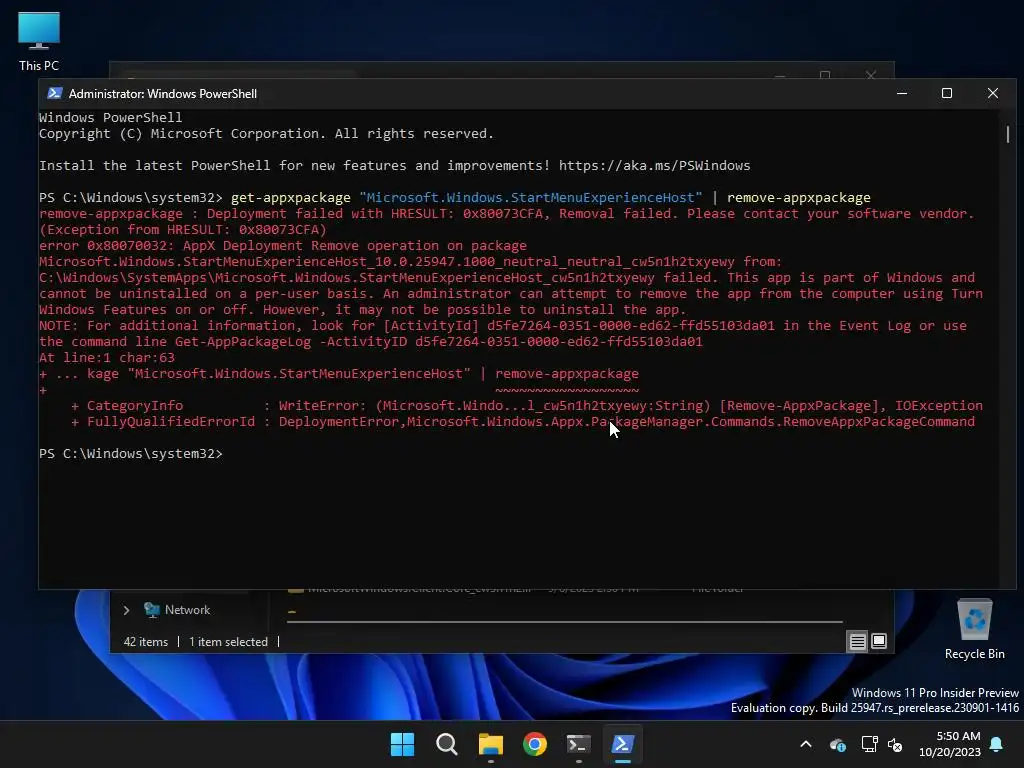Click the Copyright Microsoft Corporation line
The image size is (1024, 768).
pyautogui.click(x=266, y=134)
